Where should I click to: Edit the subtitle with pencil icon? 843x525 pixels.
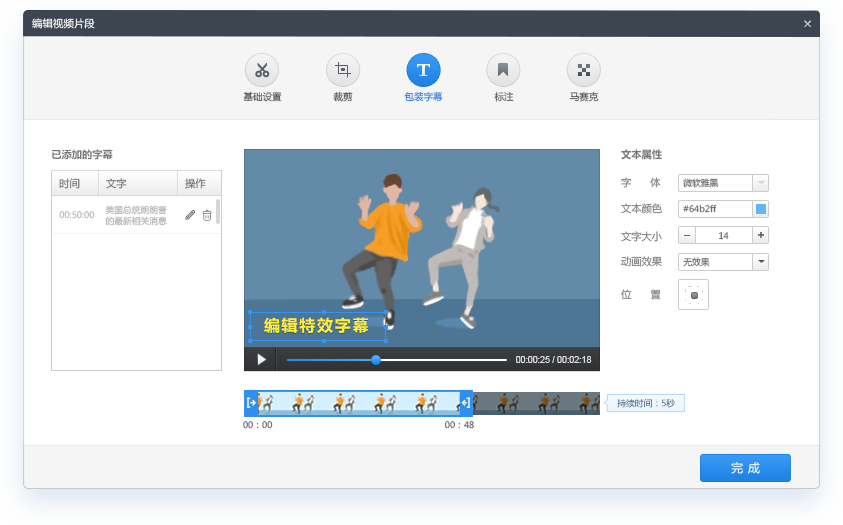190,215
